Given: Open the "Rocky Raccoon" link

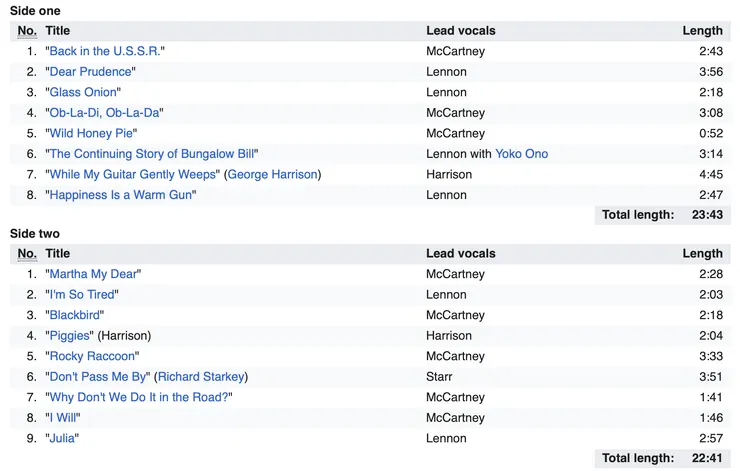Looking at the screenshot, I should (92, 356).
